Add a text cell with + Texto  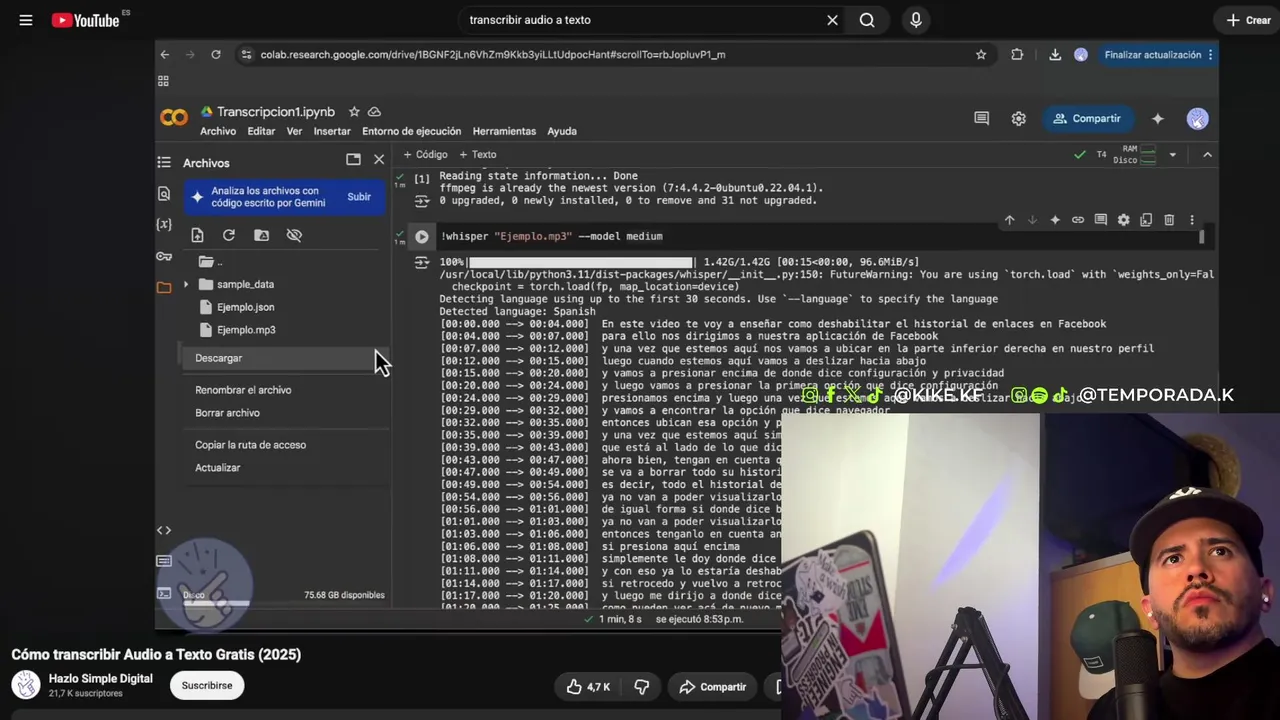click(478, 155)
